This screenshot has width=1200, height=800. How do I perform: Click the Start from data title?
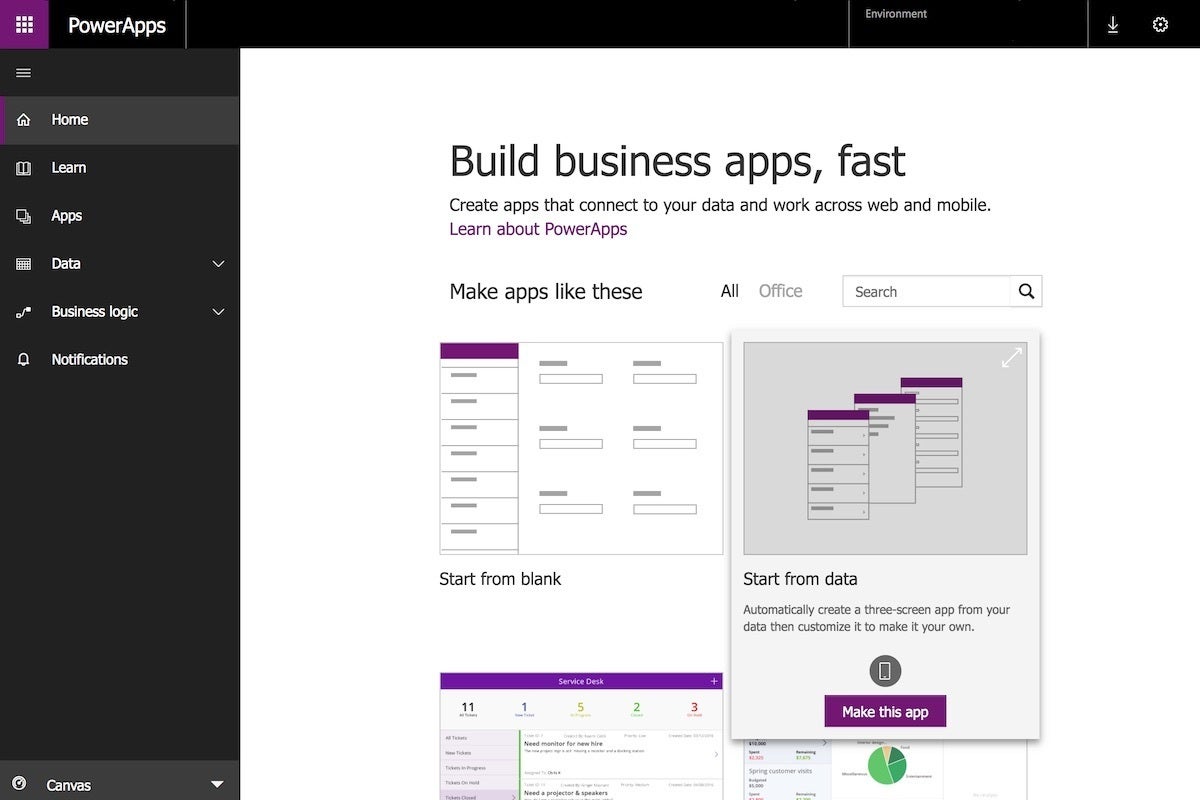pyautogui.click(x=800, y=579)
